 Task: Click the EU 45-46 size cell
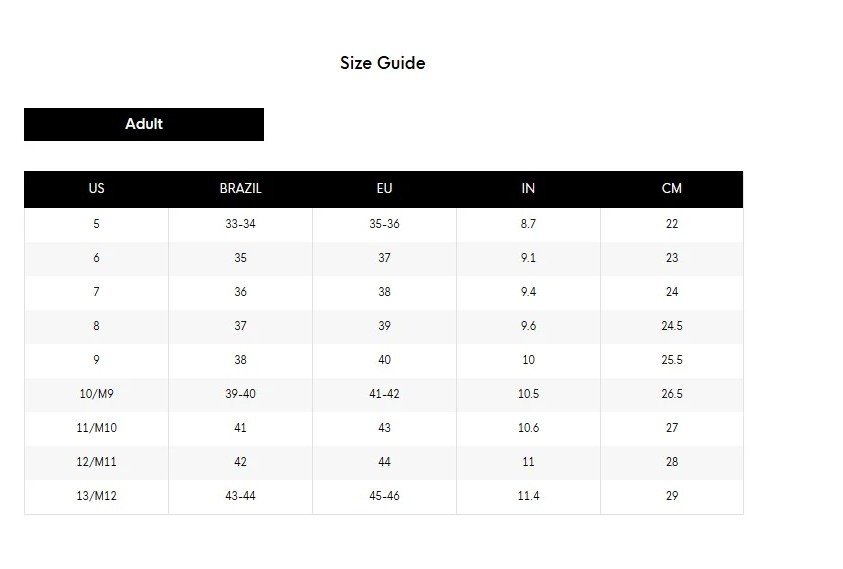(384, 496)
